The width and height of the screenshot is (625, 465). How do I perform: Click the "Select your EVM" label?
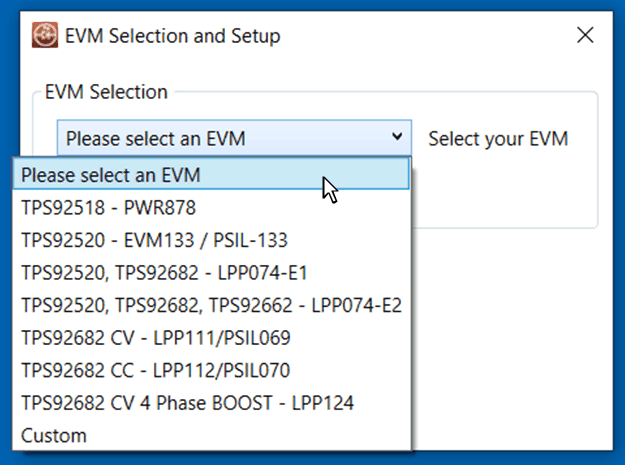(498, 139)
